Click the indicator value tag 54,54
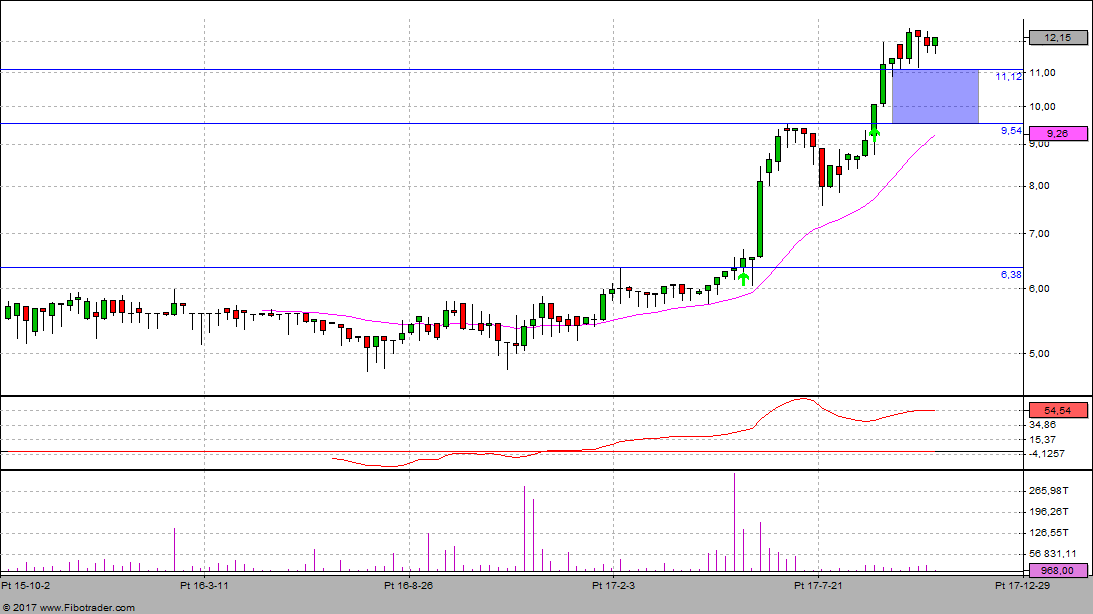This screenshot has width=1093, height=614. [x=1057, y=410]
